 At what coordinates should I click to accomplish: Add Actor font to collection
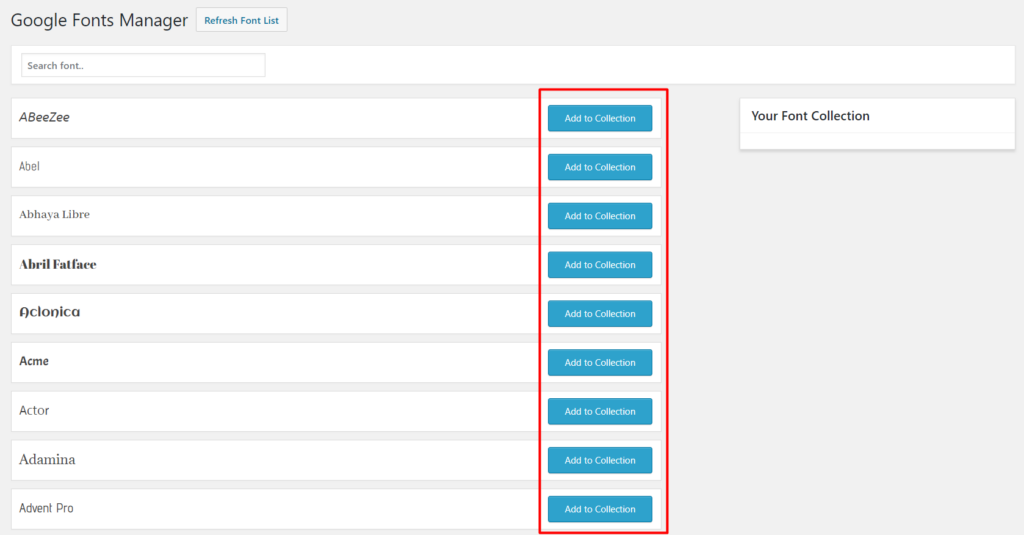click(x=600, y=412)
